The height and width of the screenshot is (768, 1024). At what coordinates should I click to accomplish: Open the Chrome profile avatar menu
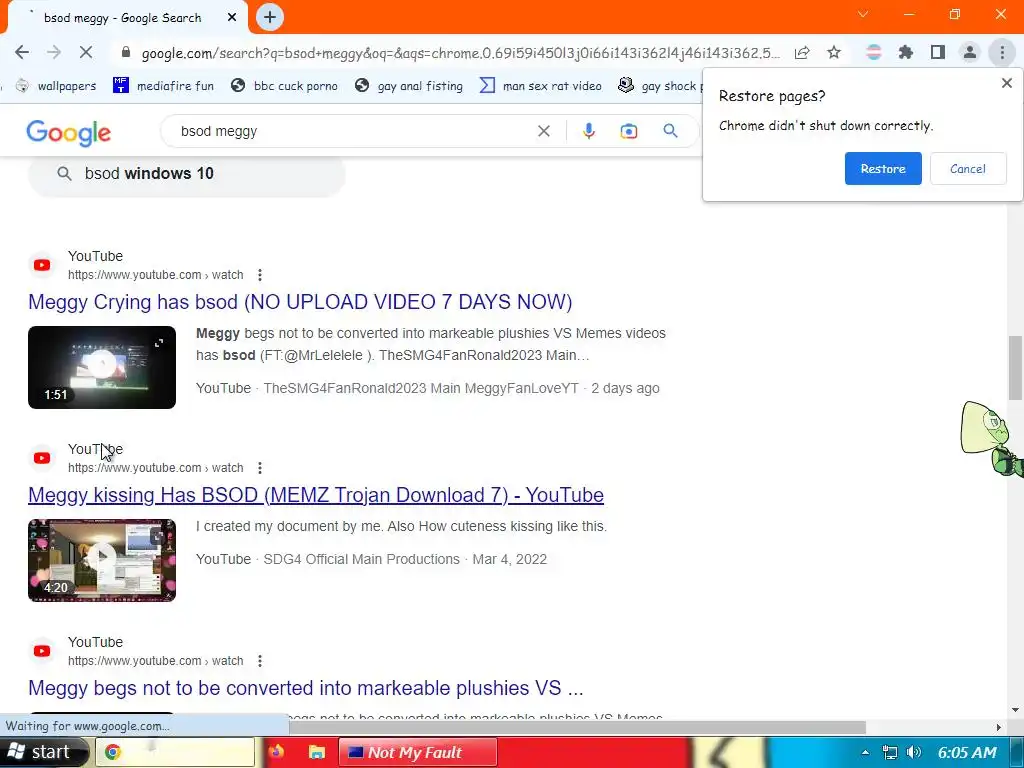click(x=970, y=52)
